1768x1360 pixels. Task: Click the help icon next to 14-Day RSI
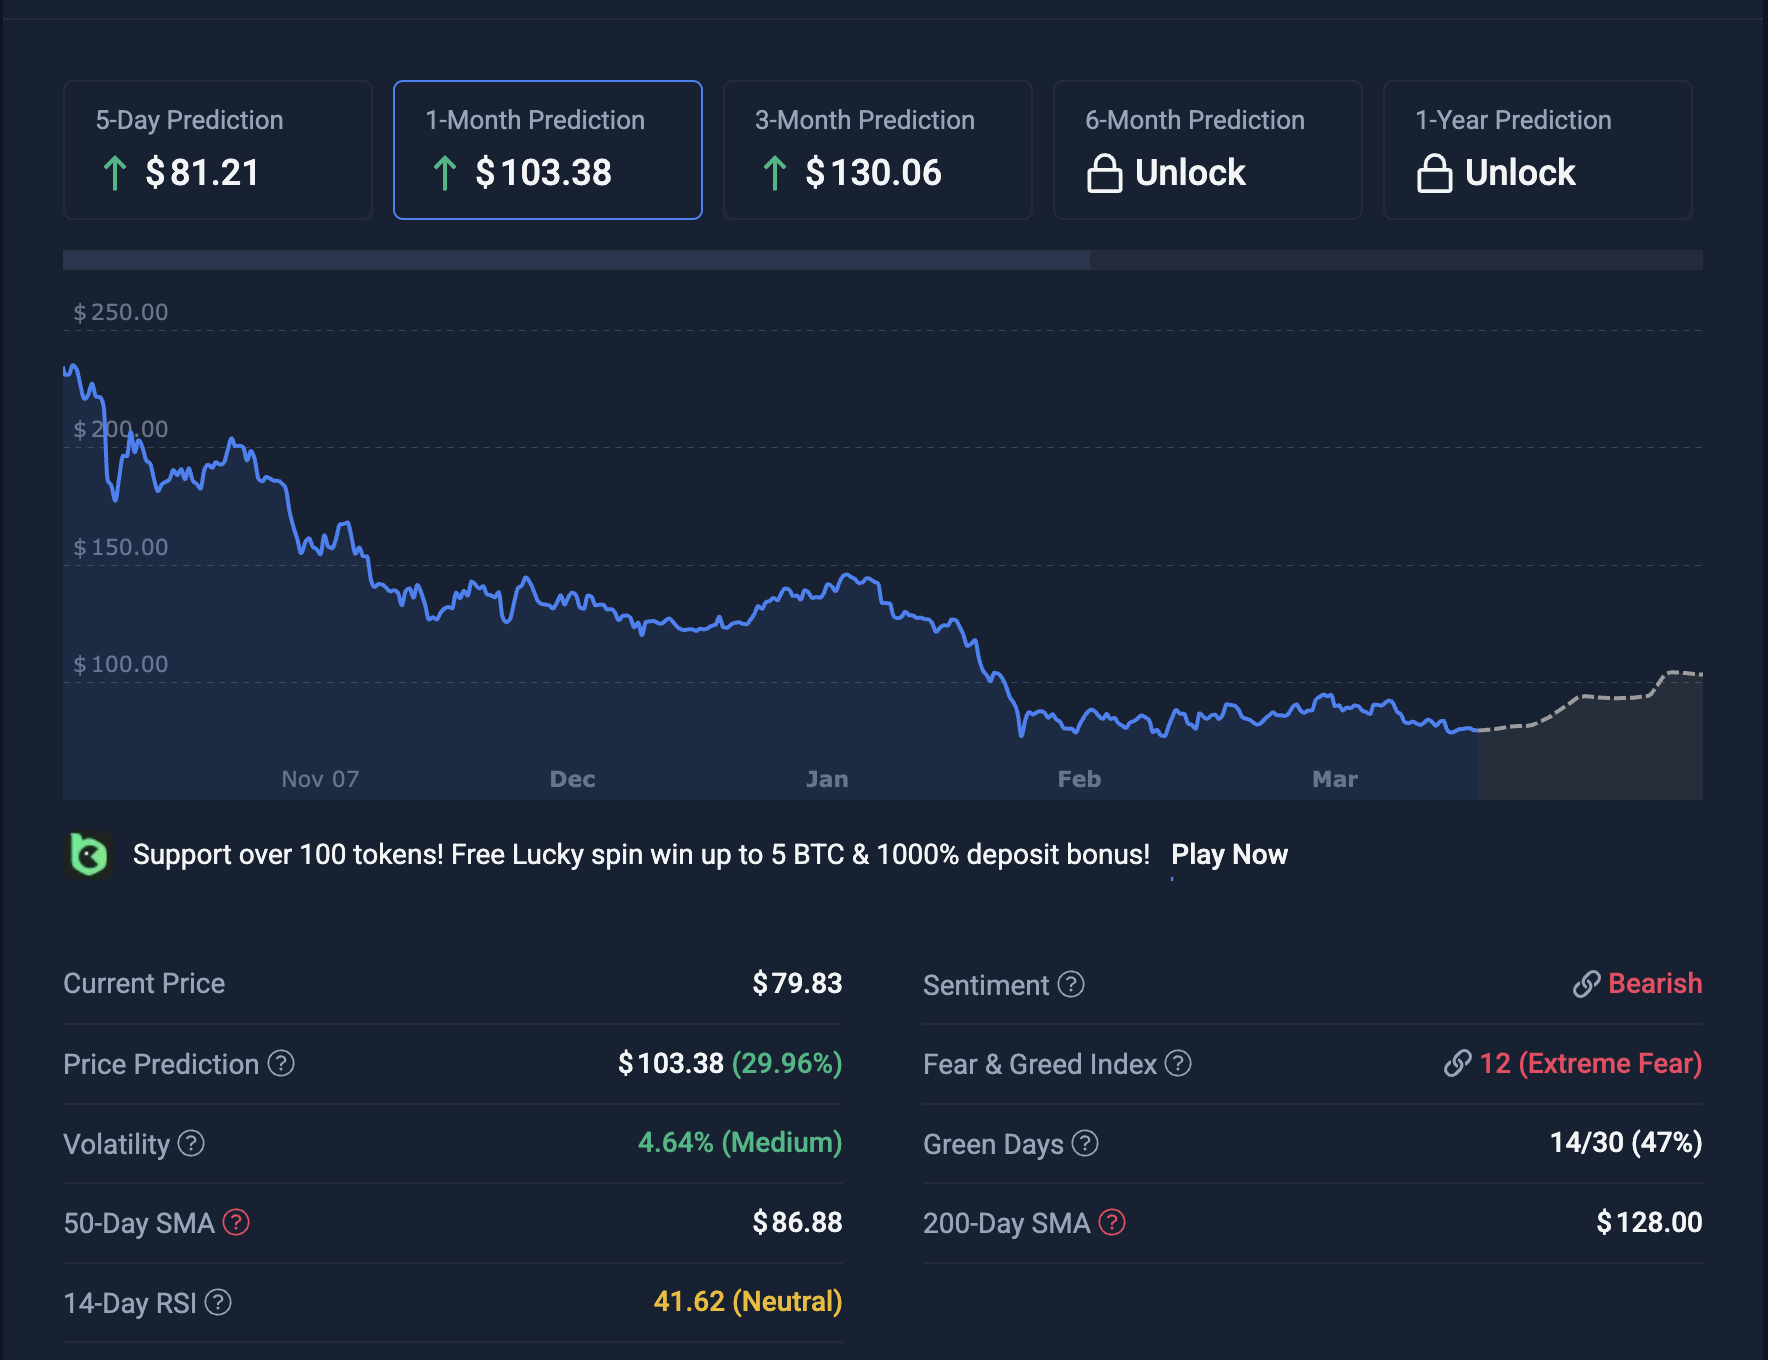click(218, 1302)
